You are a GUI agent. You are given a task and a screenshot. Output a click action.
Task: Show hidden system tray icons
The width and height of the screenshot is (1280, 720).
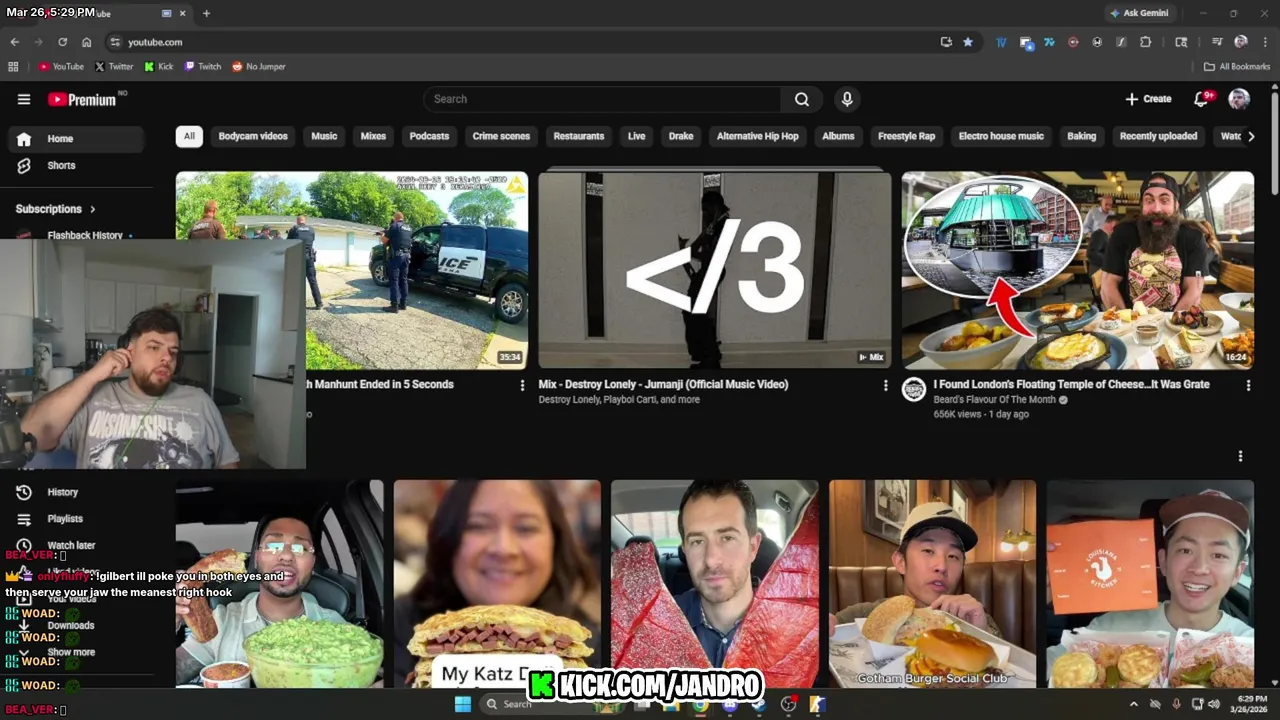tap(1133, 704)
